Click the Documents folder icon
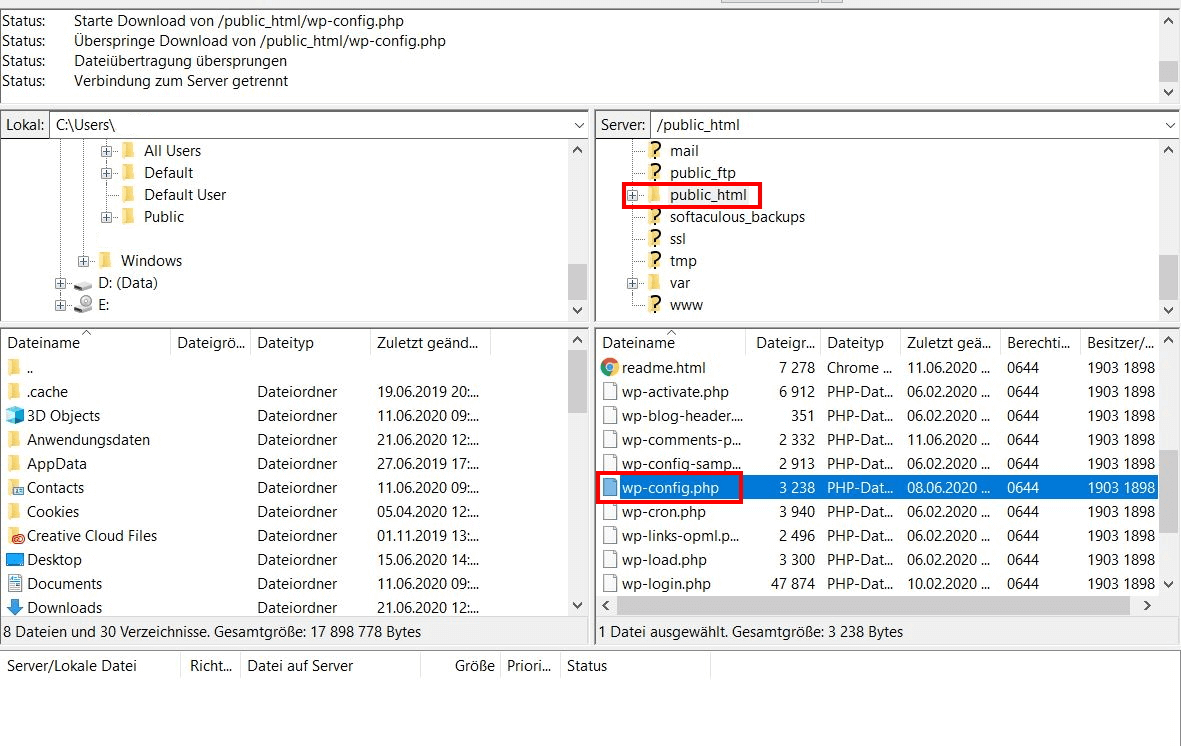Screen dimensions: 1181x746 [x=14, y=583]
